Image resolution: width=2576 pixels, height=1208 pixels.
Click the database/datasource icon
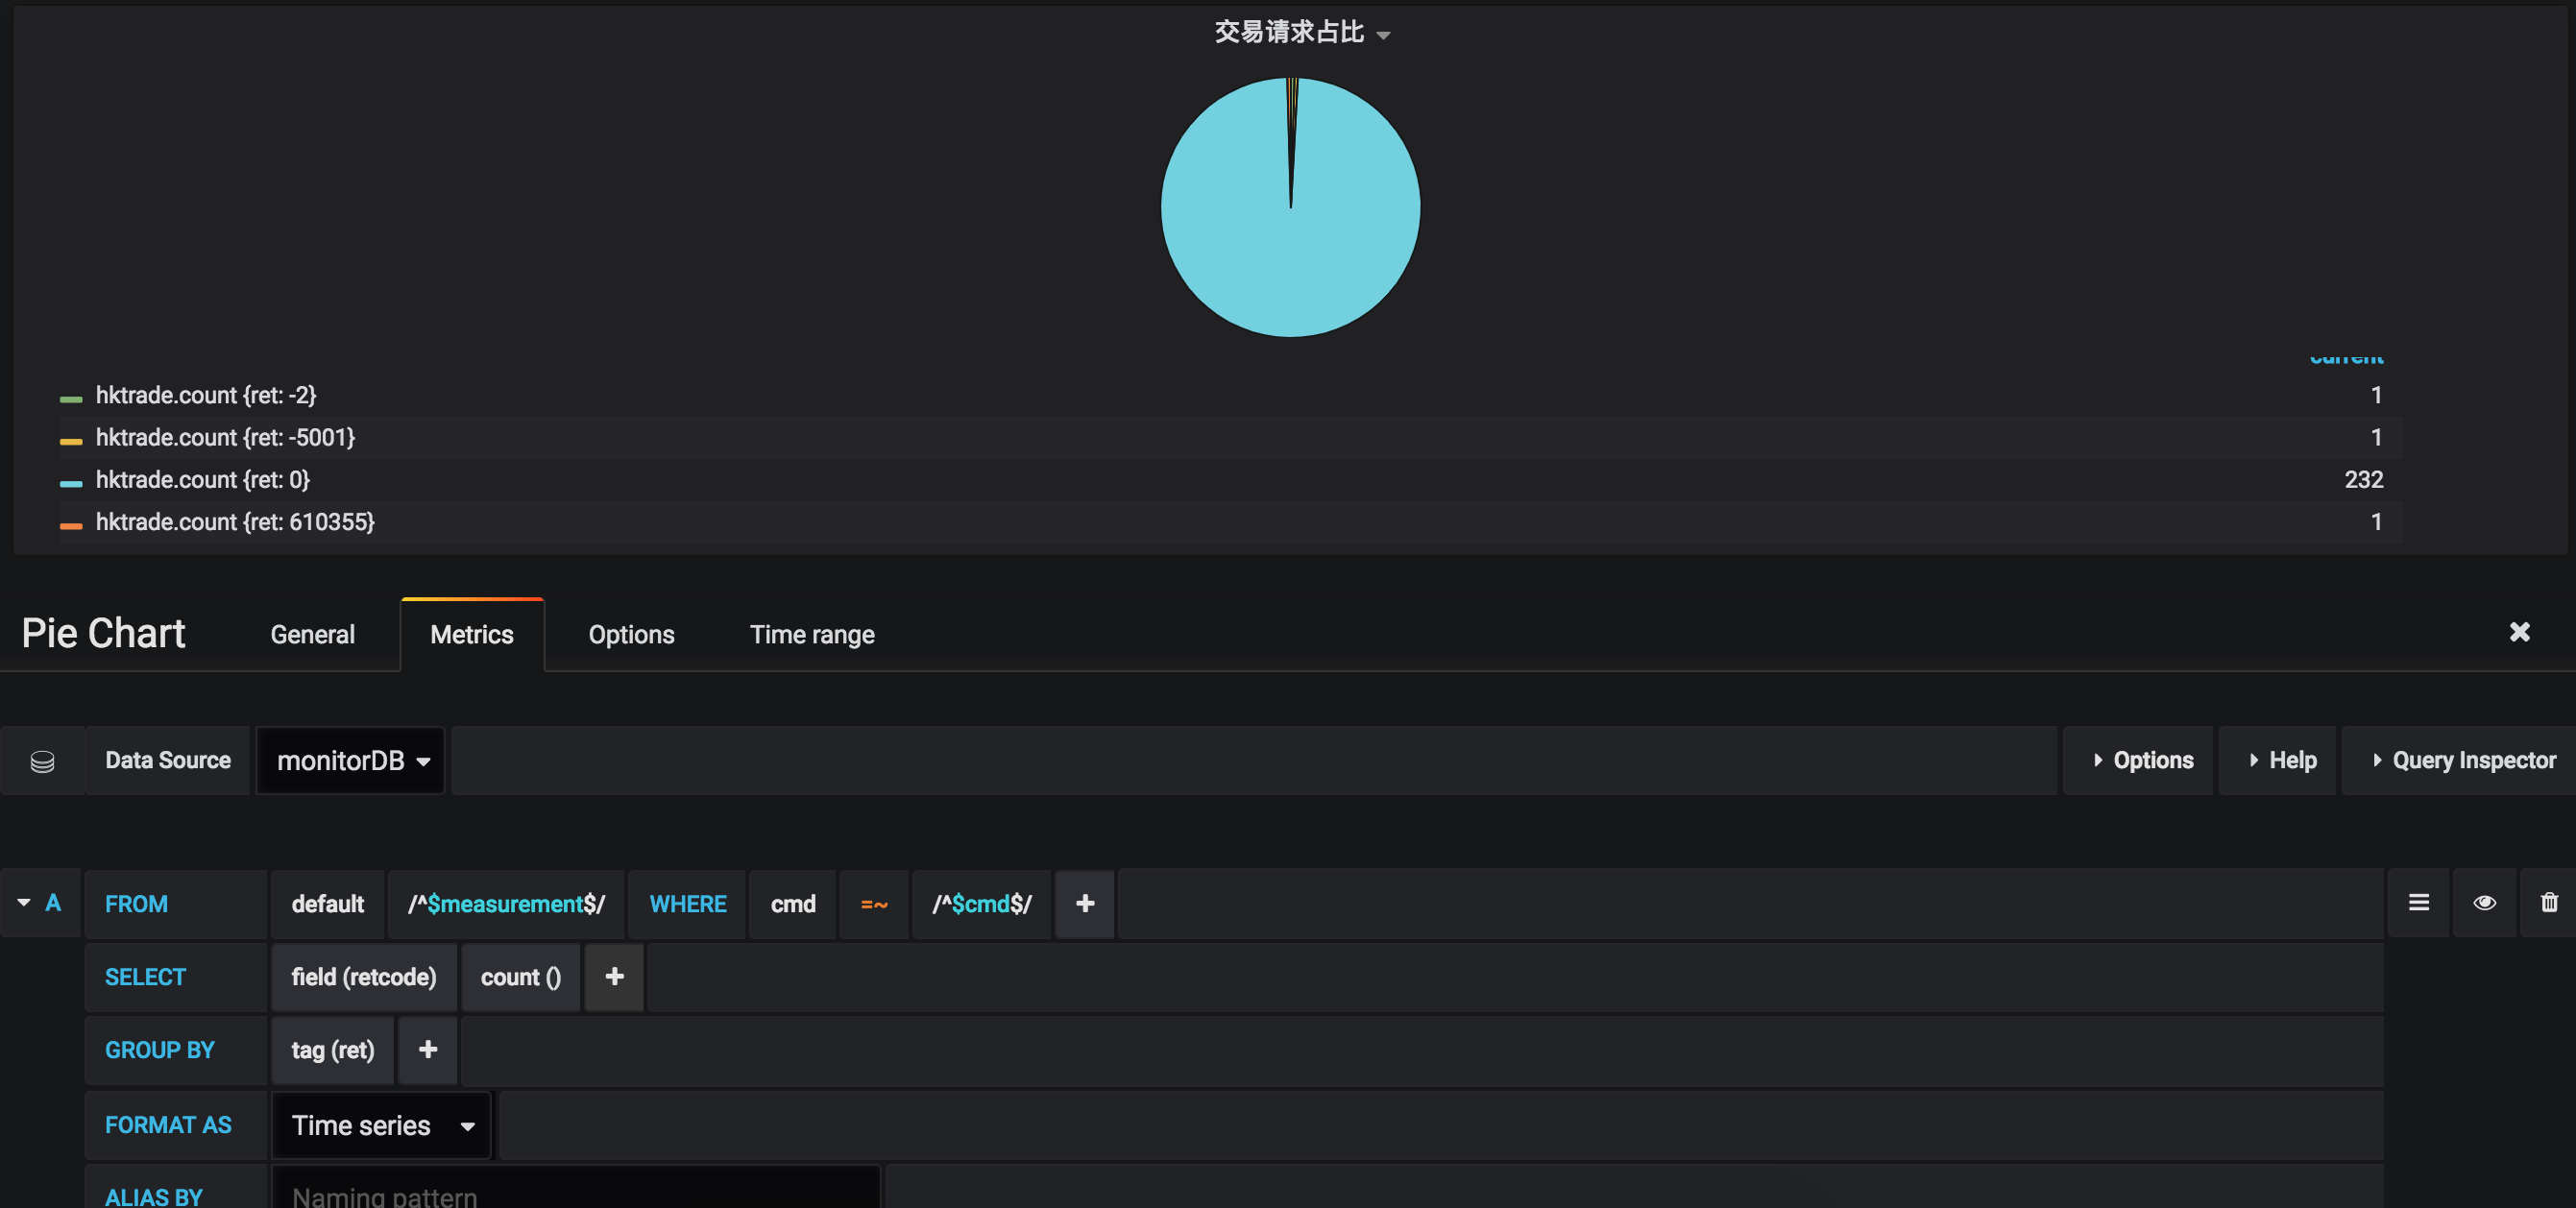(44, 760)
